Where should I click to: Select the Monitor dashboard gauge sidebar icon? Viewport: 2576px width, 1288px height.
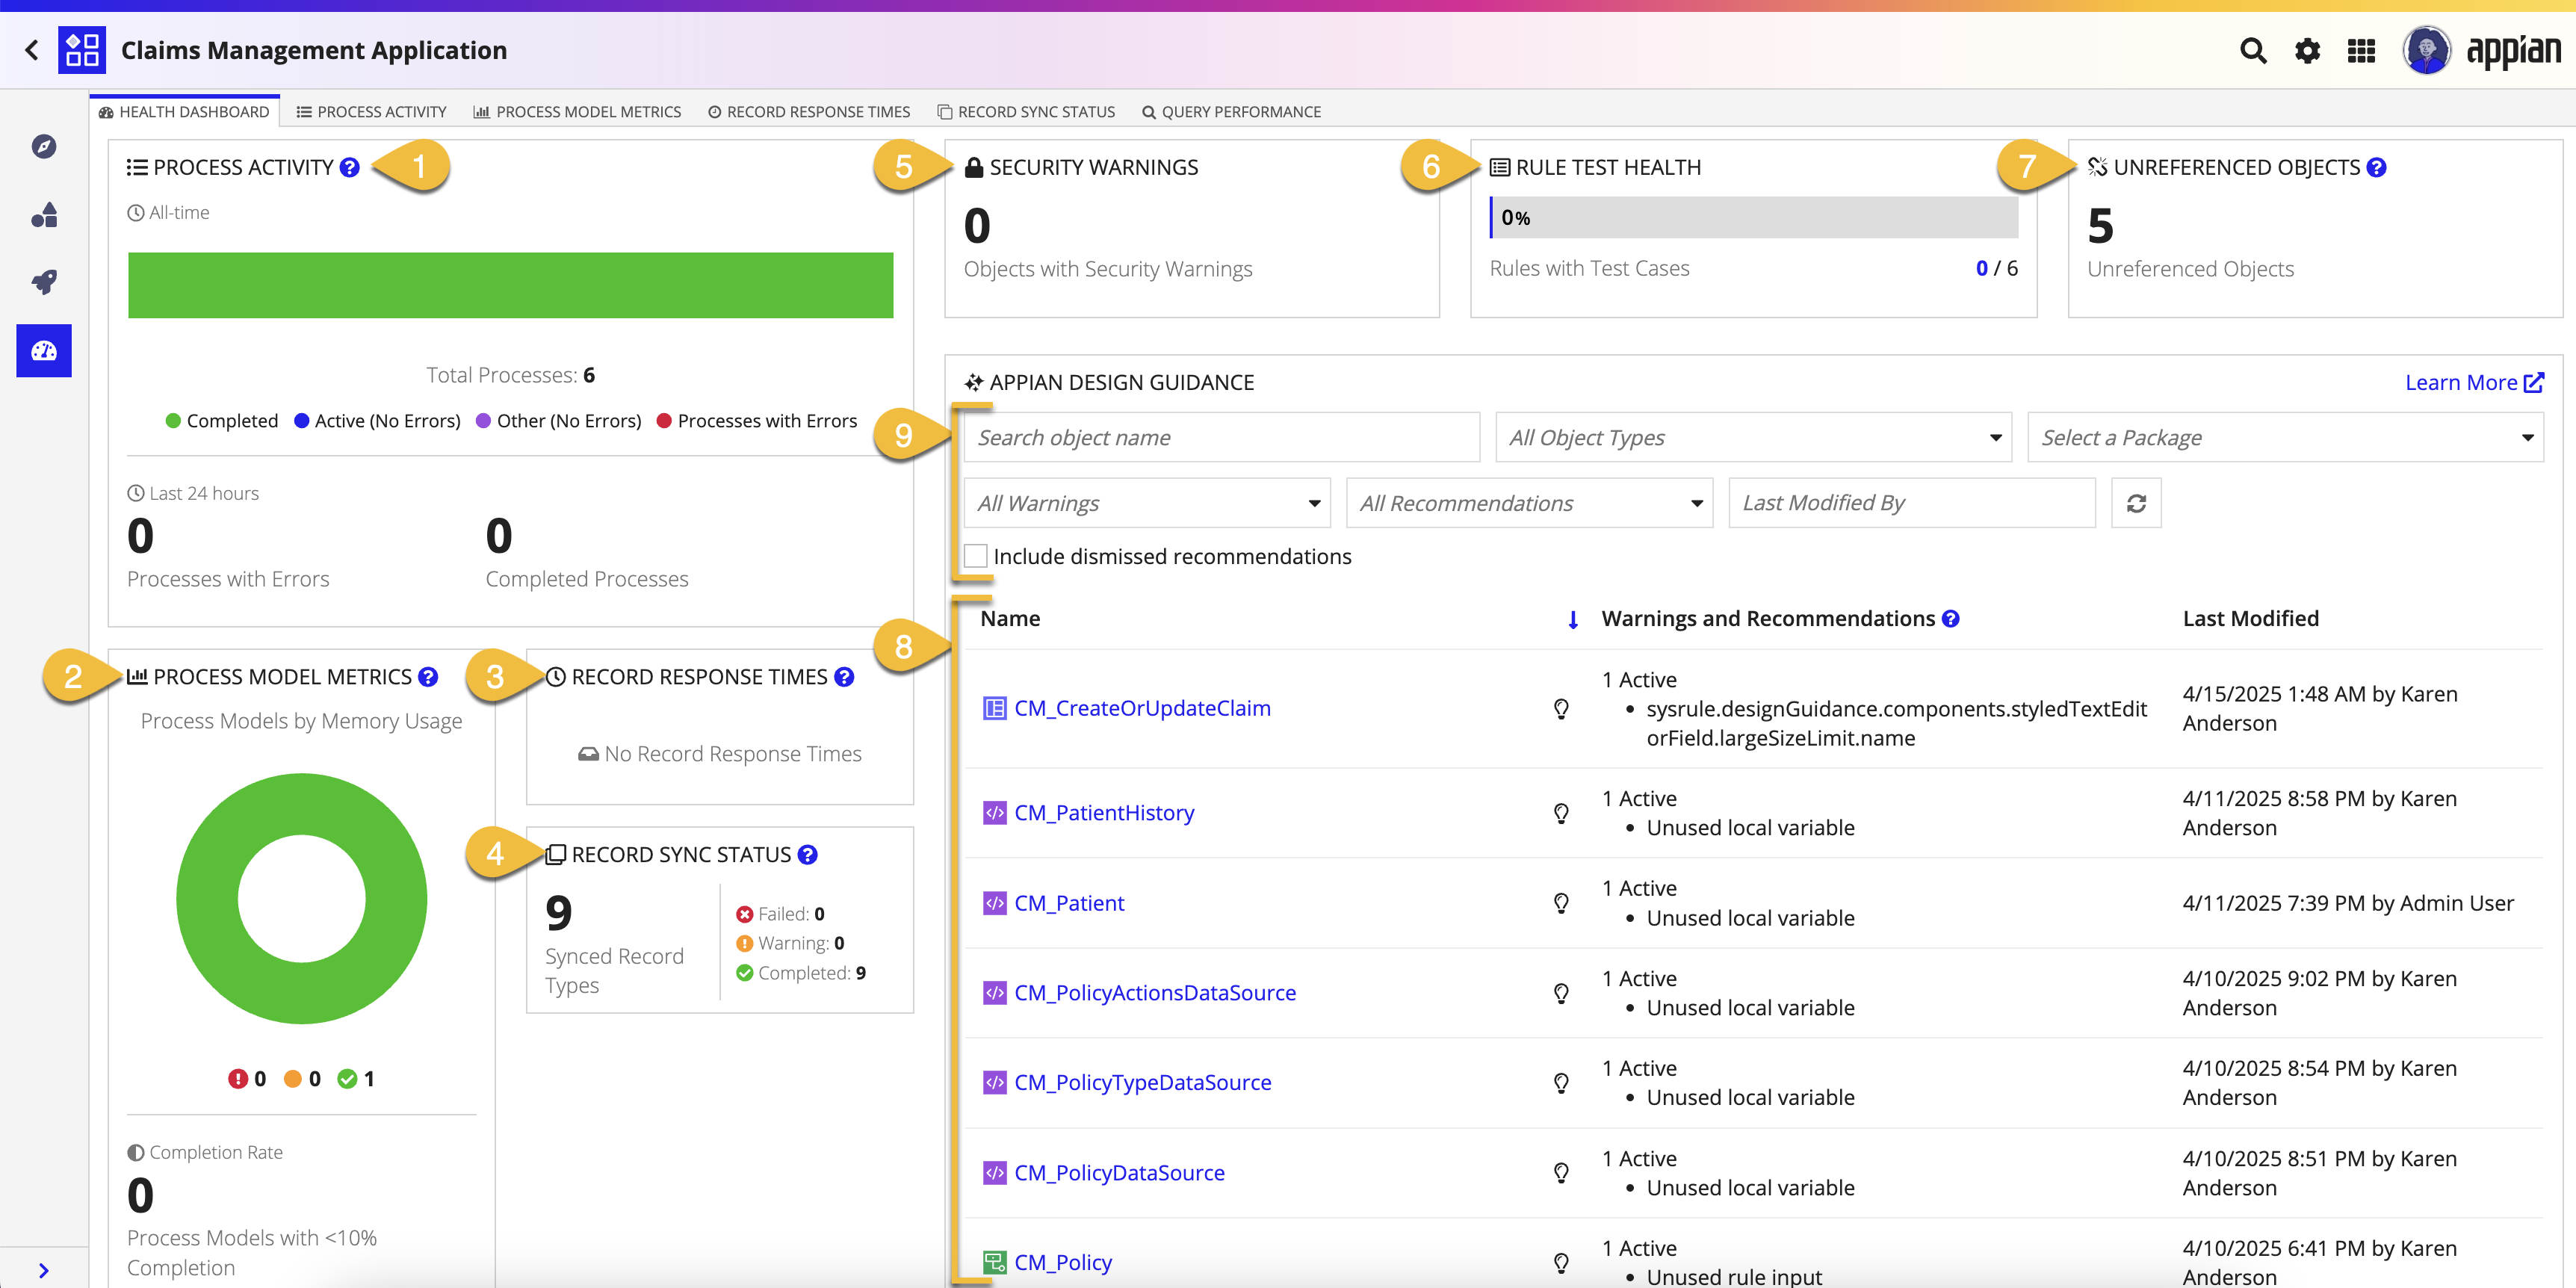44,350
